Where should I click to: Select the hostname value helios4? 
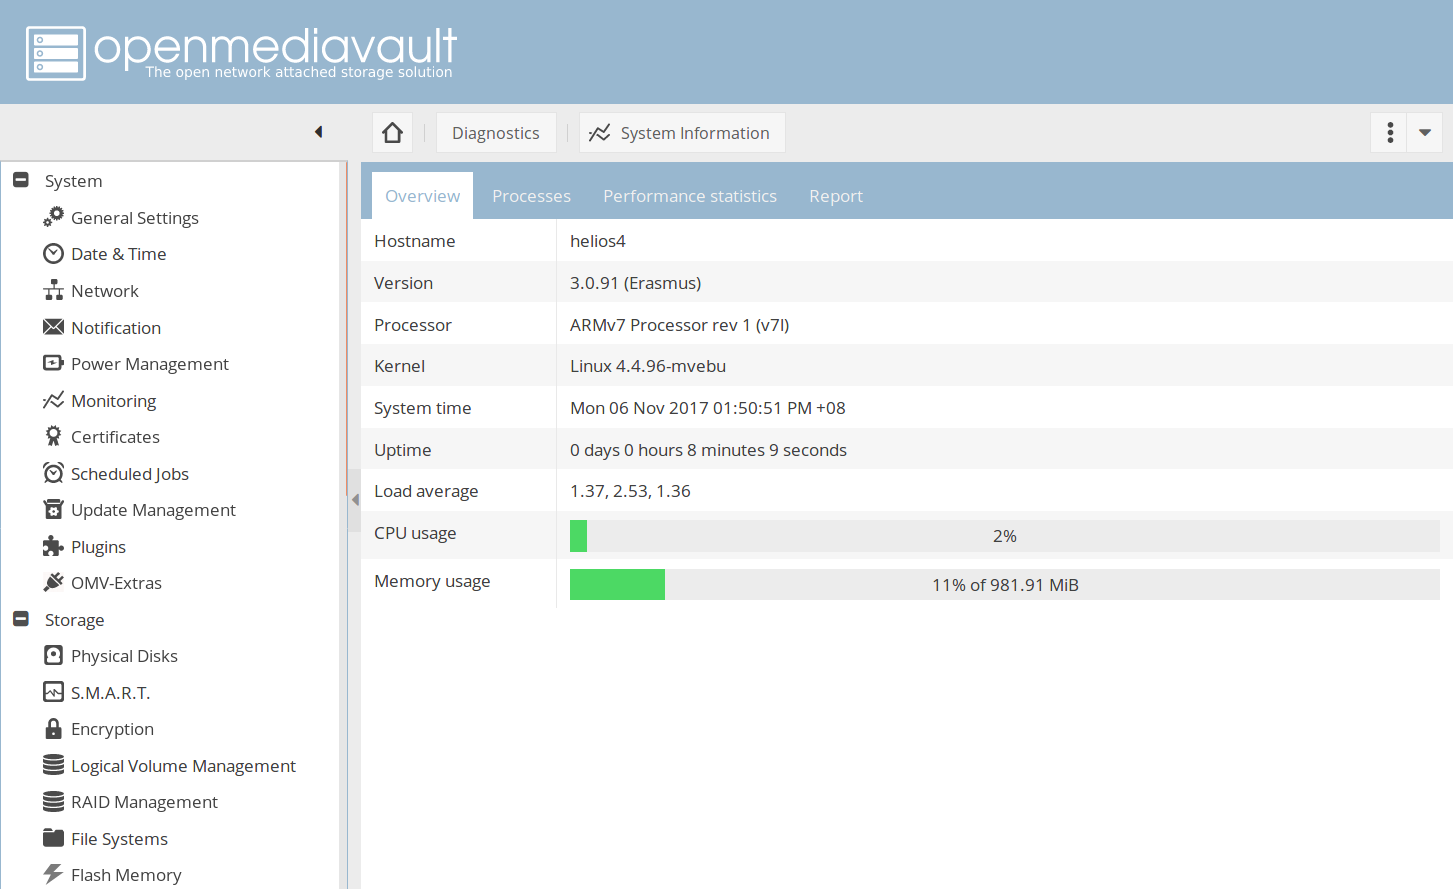(598, 241)
